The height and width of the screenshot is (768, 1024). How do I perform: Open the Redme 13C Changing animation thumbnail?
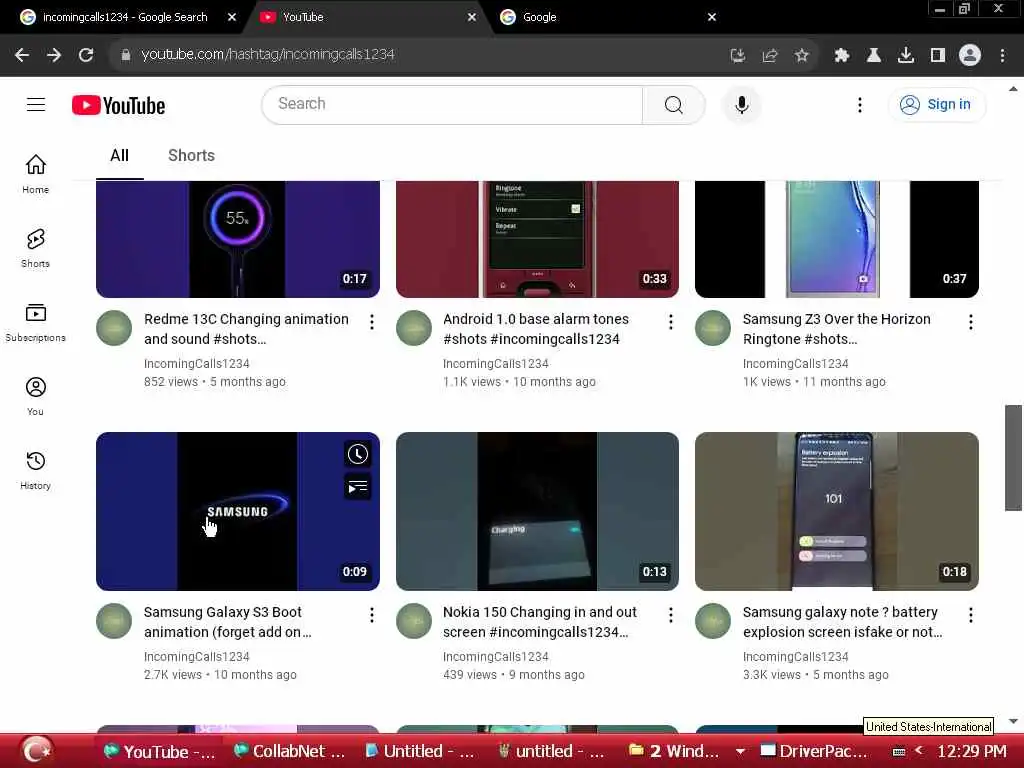coord(238,239)
